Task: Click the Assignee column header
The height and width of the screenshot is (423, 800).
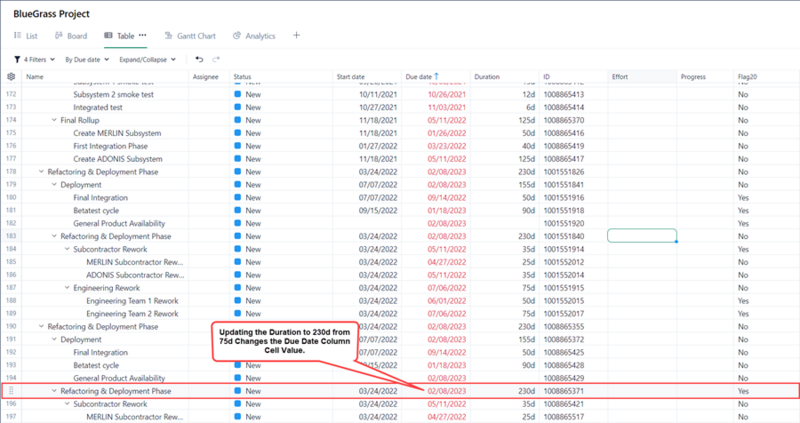Action: click(x=206, y=77)
